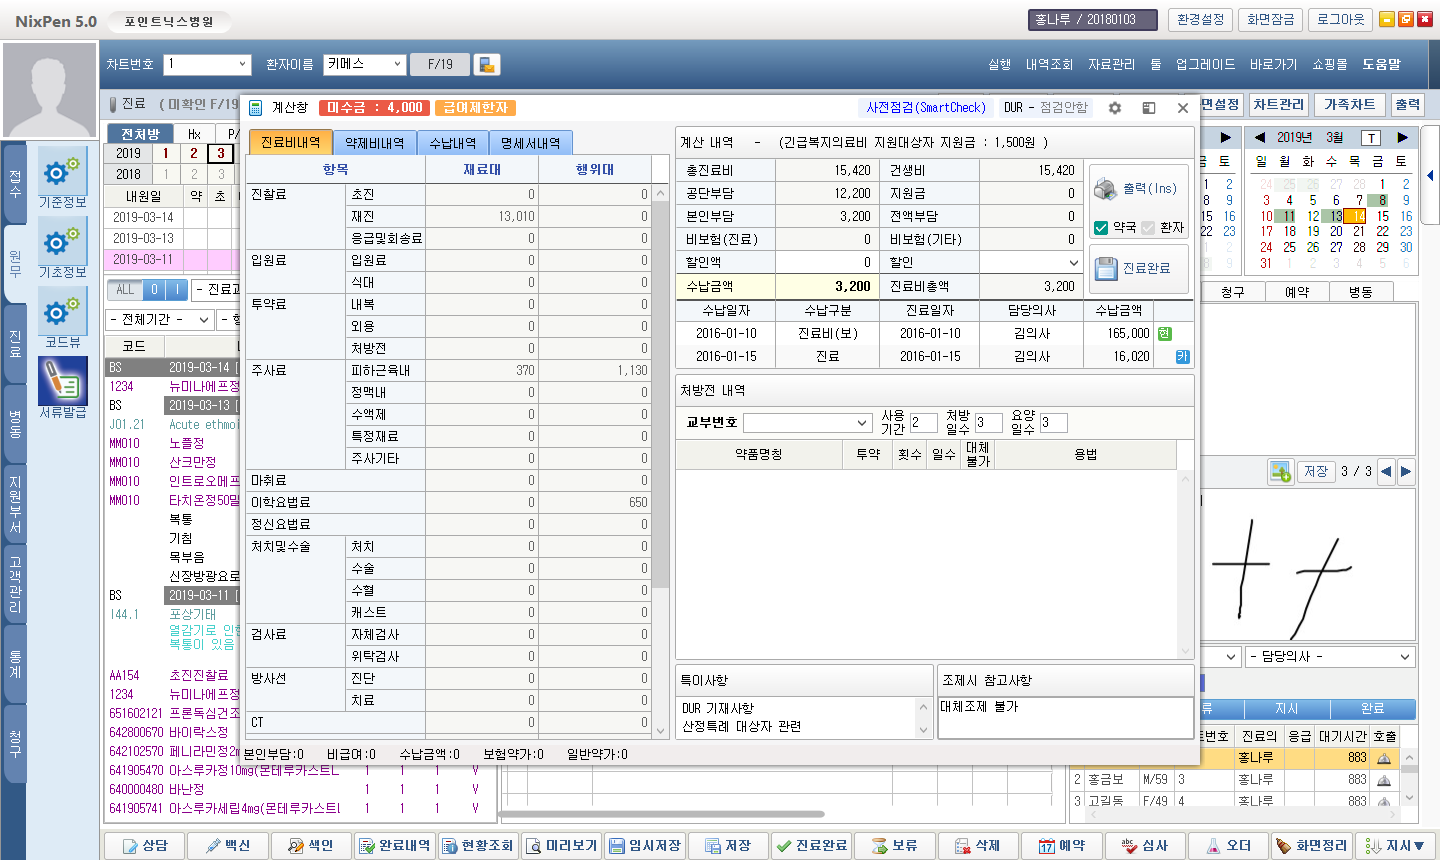Open the 기준정보 gear icon

click(62, 173)
